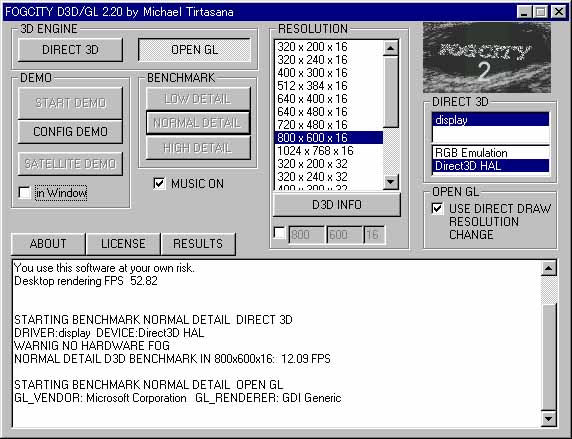
Task: Click the custom height field showing 600
Action: 344,235
